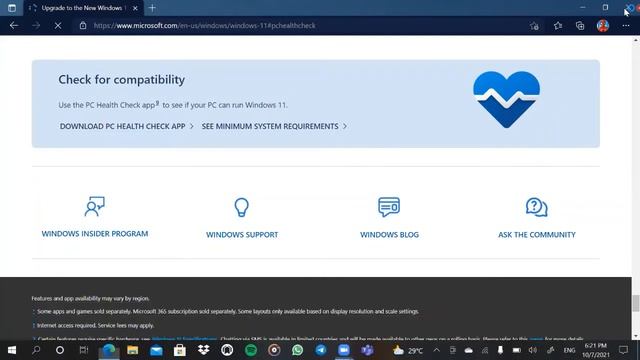Open Dropbox from taskbar
640x360 pixels.
[203, 350]
